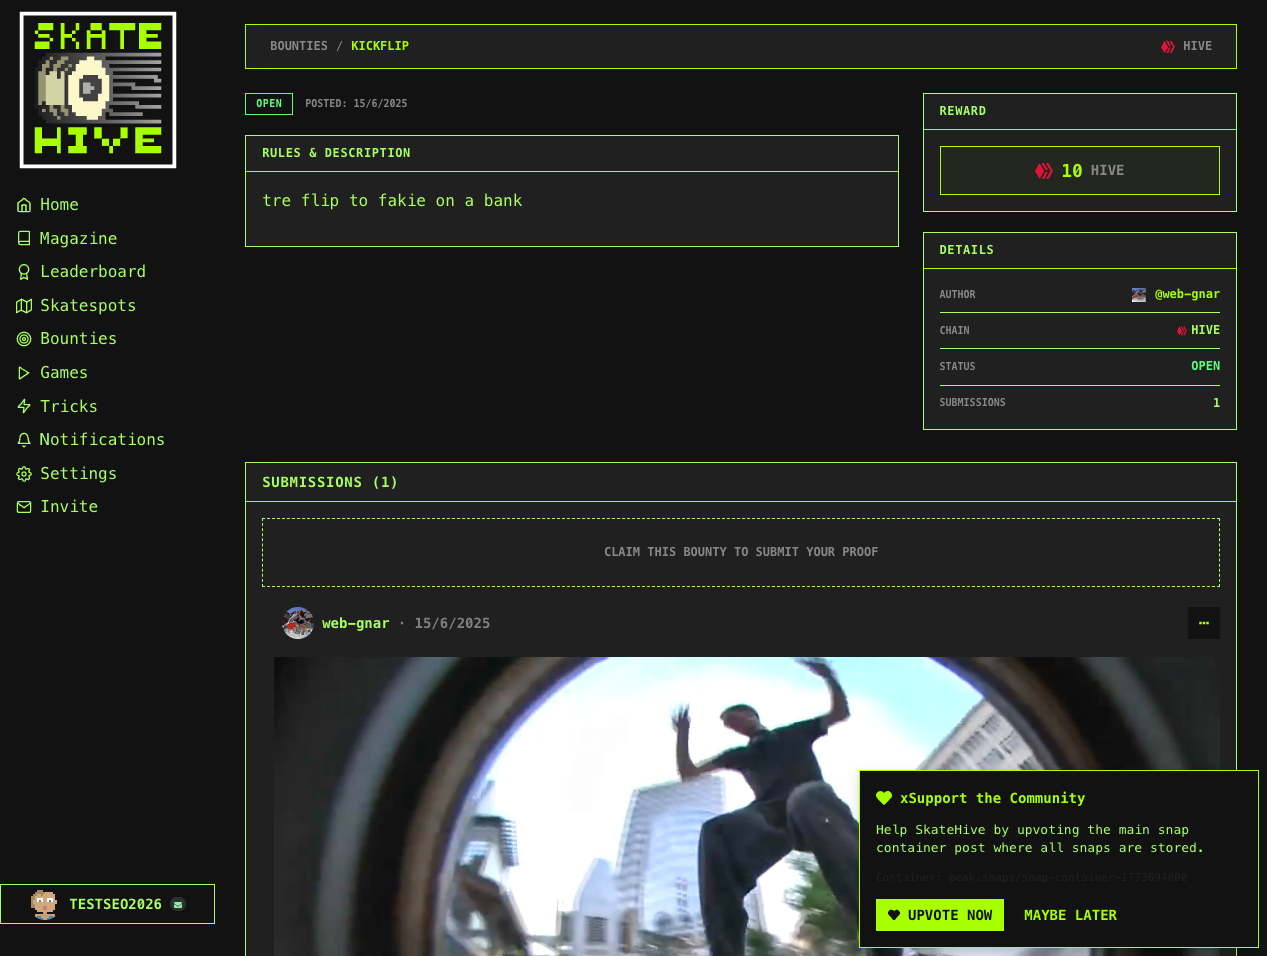The image size is (1267, 956).
Task: Click the Tricks lightning bolt icon
Action: (24, 406)
